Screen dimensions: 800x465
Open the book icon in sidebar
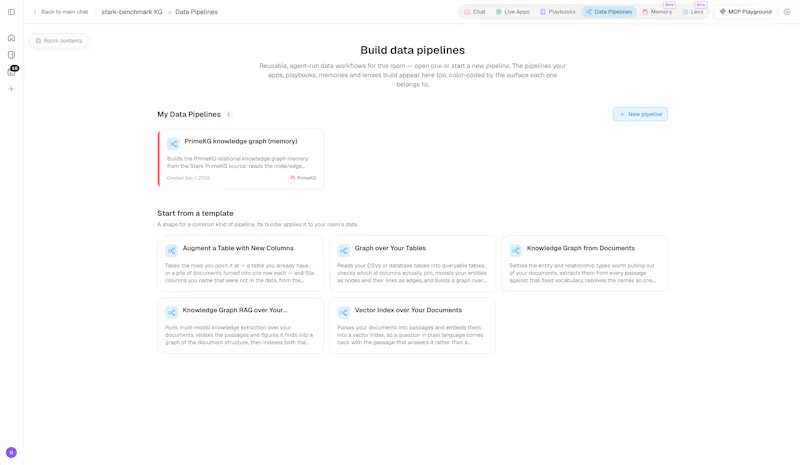[x=11, y=55]
